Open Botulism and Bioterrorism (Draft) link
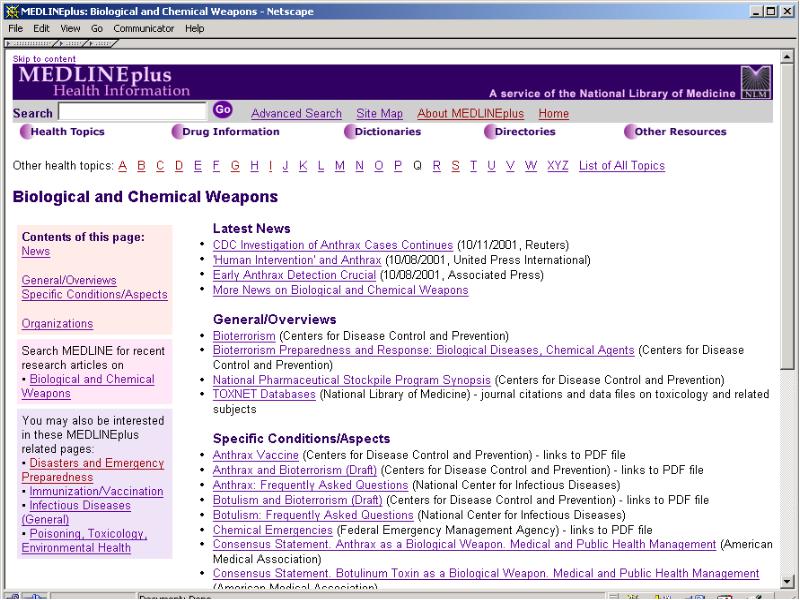 pyautogui.click(x=297, y=500)
